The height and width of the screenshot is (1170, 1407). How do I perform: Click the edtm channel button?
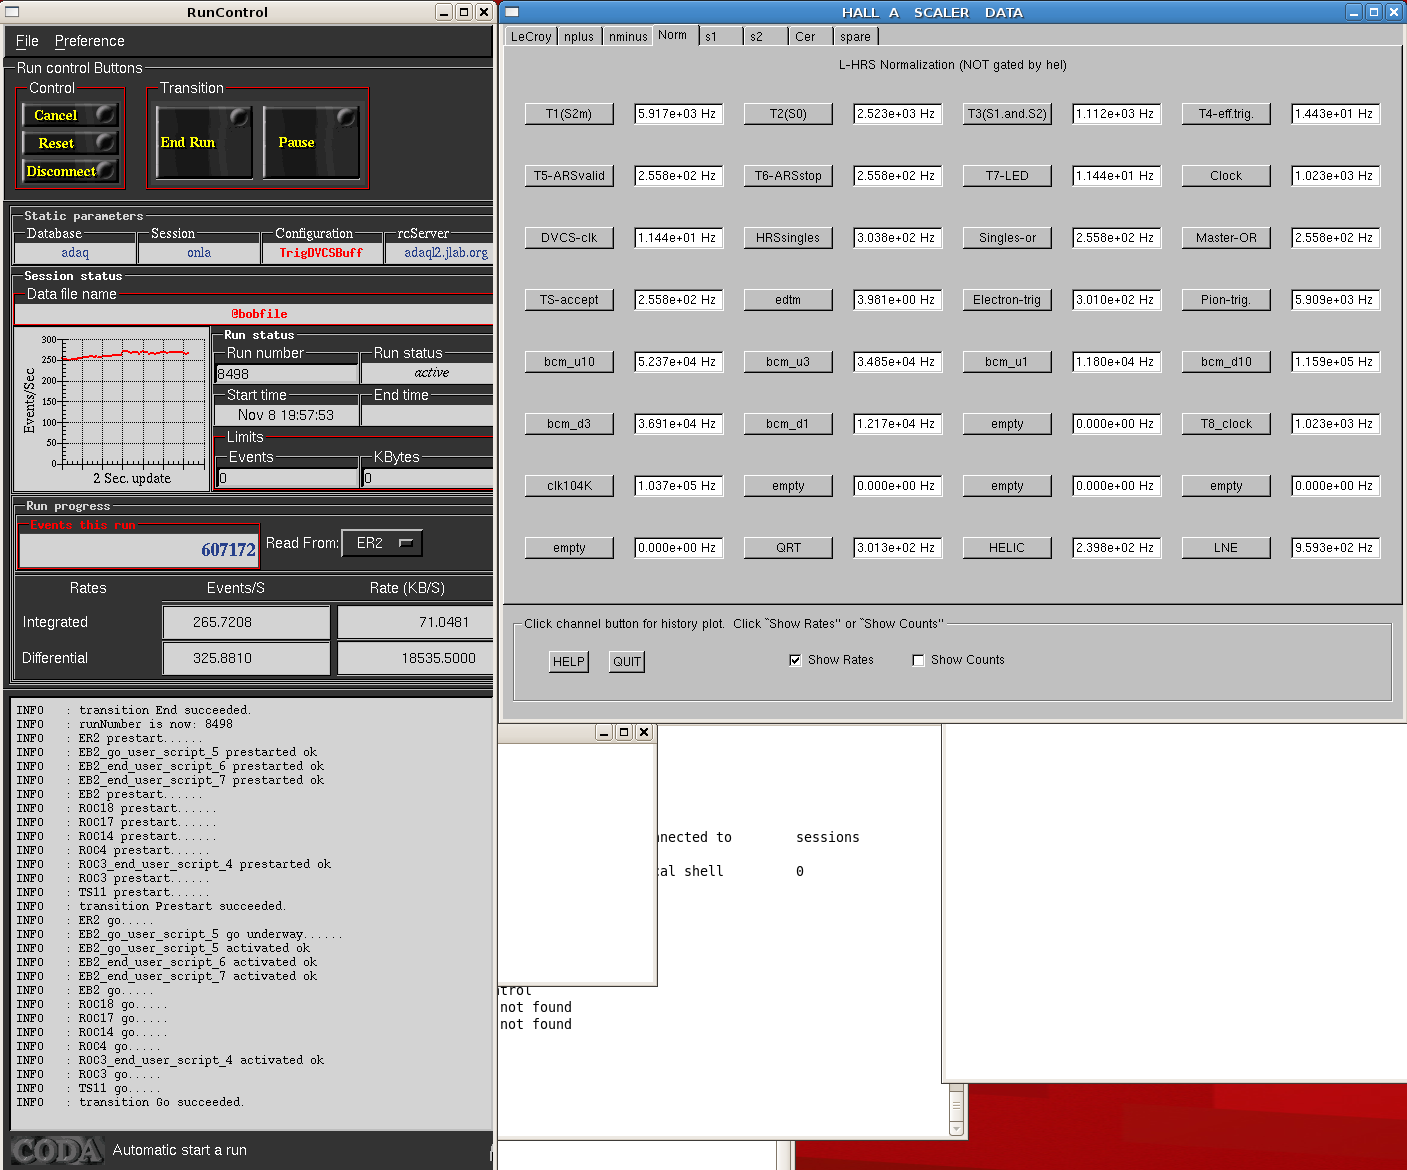coord(788,300)
